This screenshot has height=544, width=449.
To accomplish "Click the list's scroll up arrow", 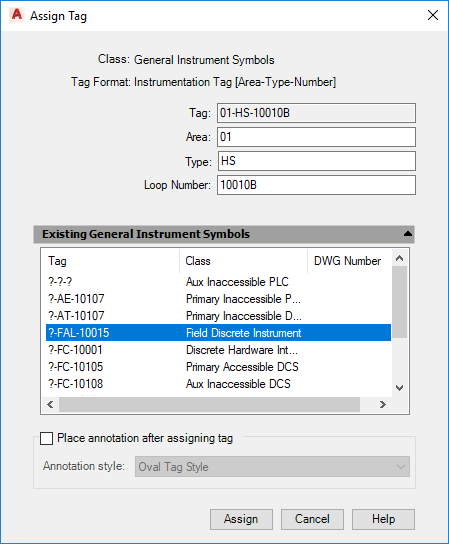I will click(x=399, y=258).
